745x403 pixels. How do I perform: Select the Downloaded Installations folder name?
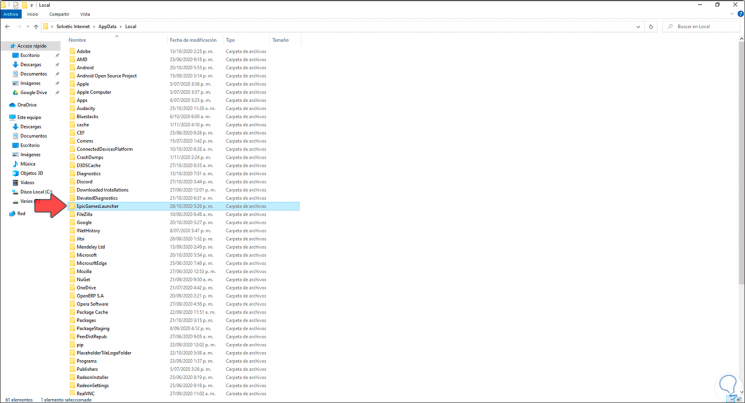tap(103, 190)
